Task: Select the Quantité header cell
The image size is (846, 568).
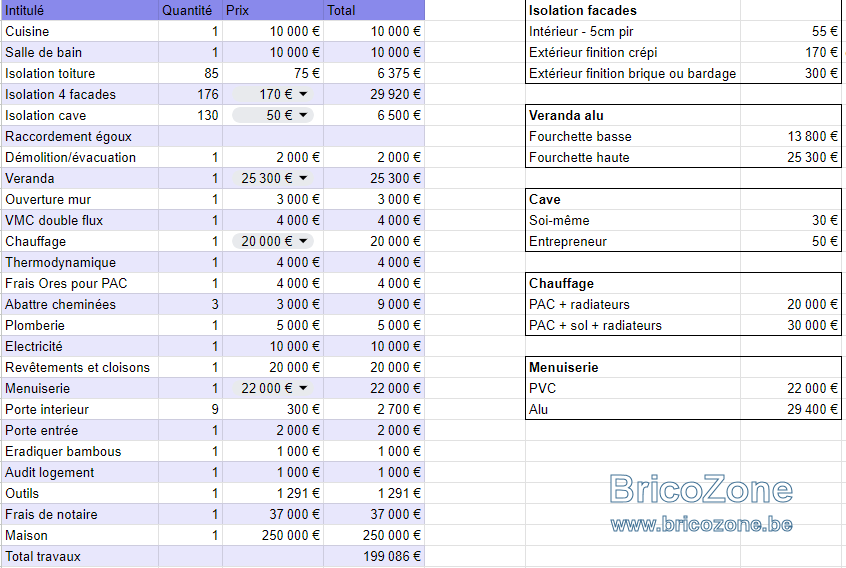Action: click(190, 10)
